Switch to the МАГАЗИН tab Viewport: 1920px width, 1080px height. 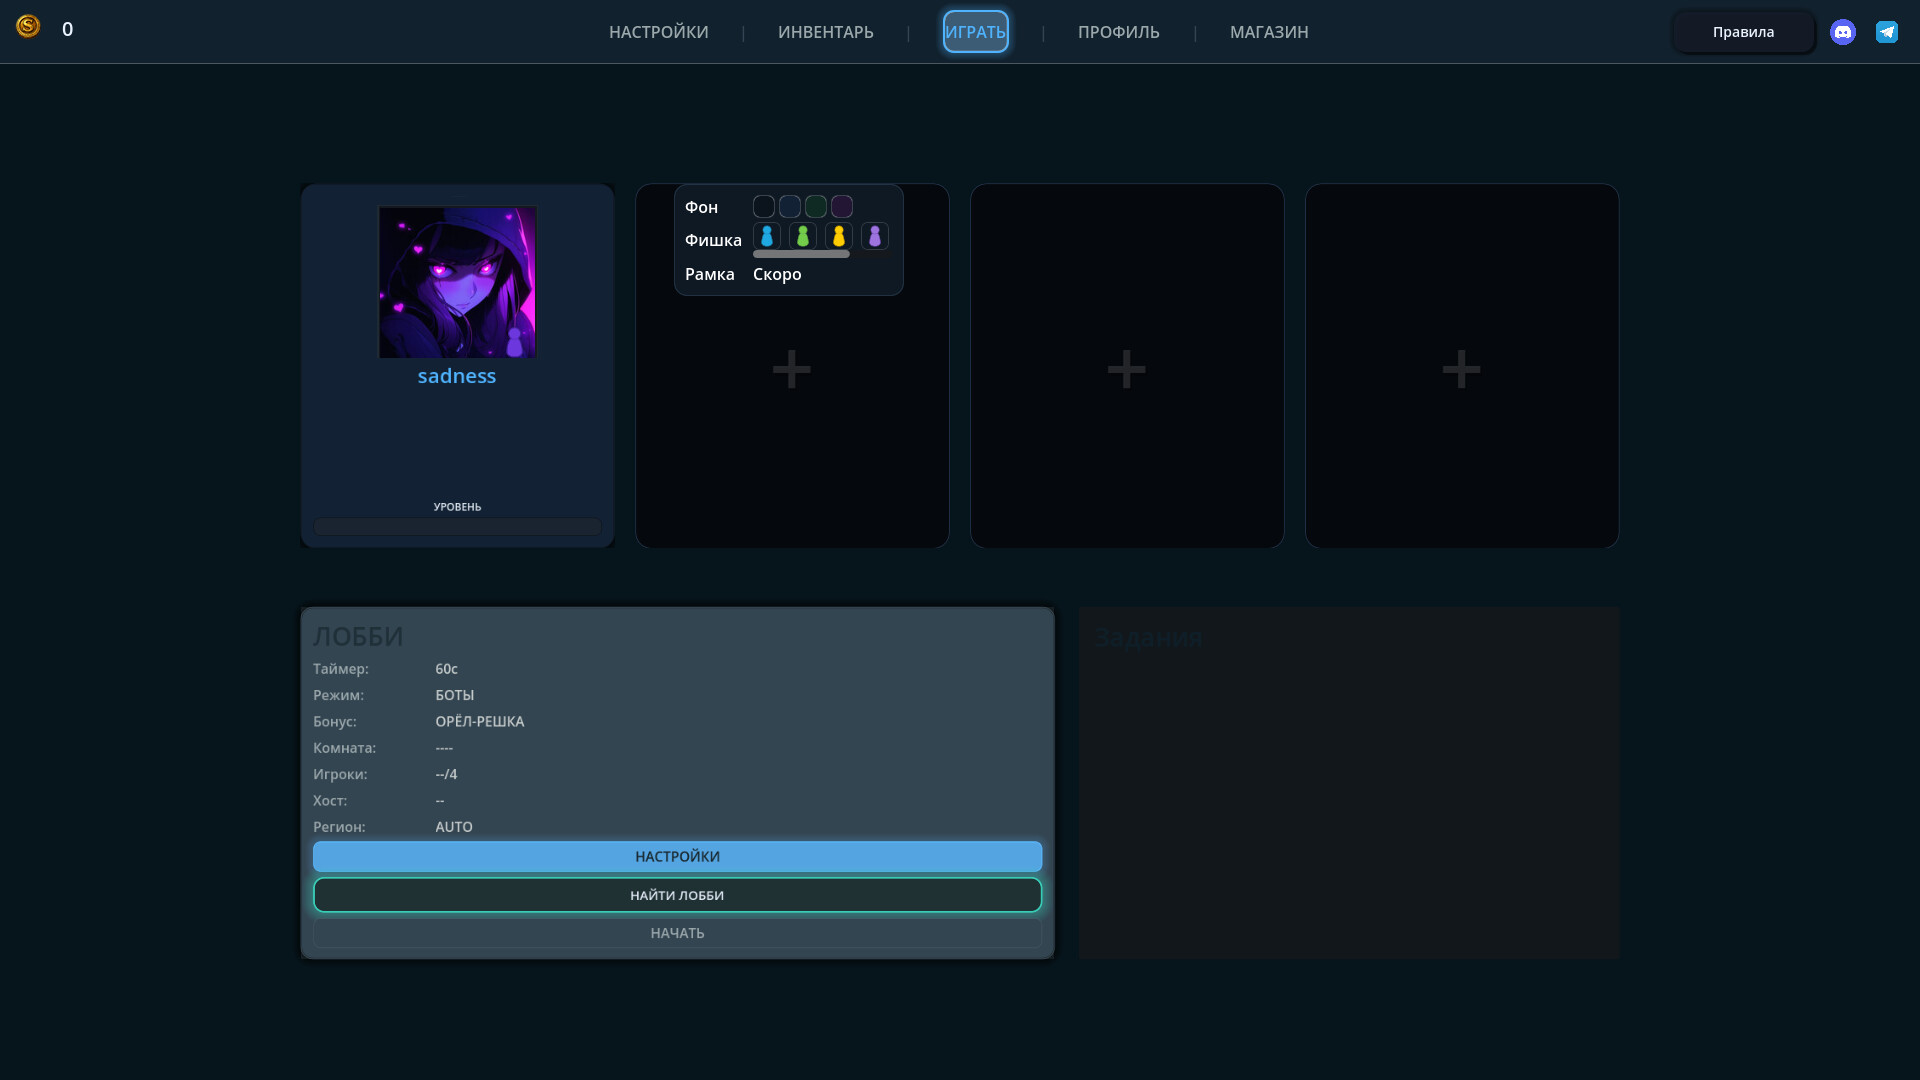coord(1268,32)
